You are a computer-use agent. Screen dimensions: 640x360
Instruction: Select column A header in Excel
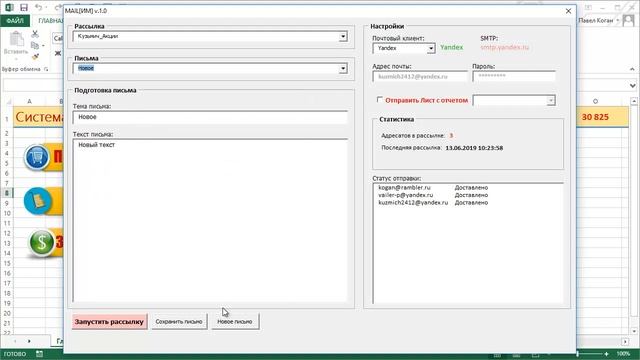click(29, 101)
